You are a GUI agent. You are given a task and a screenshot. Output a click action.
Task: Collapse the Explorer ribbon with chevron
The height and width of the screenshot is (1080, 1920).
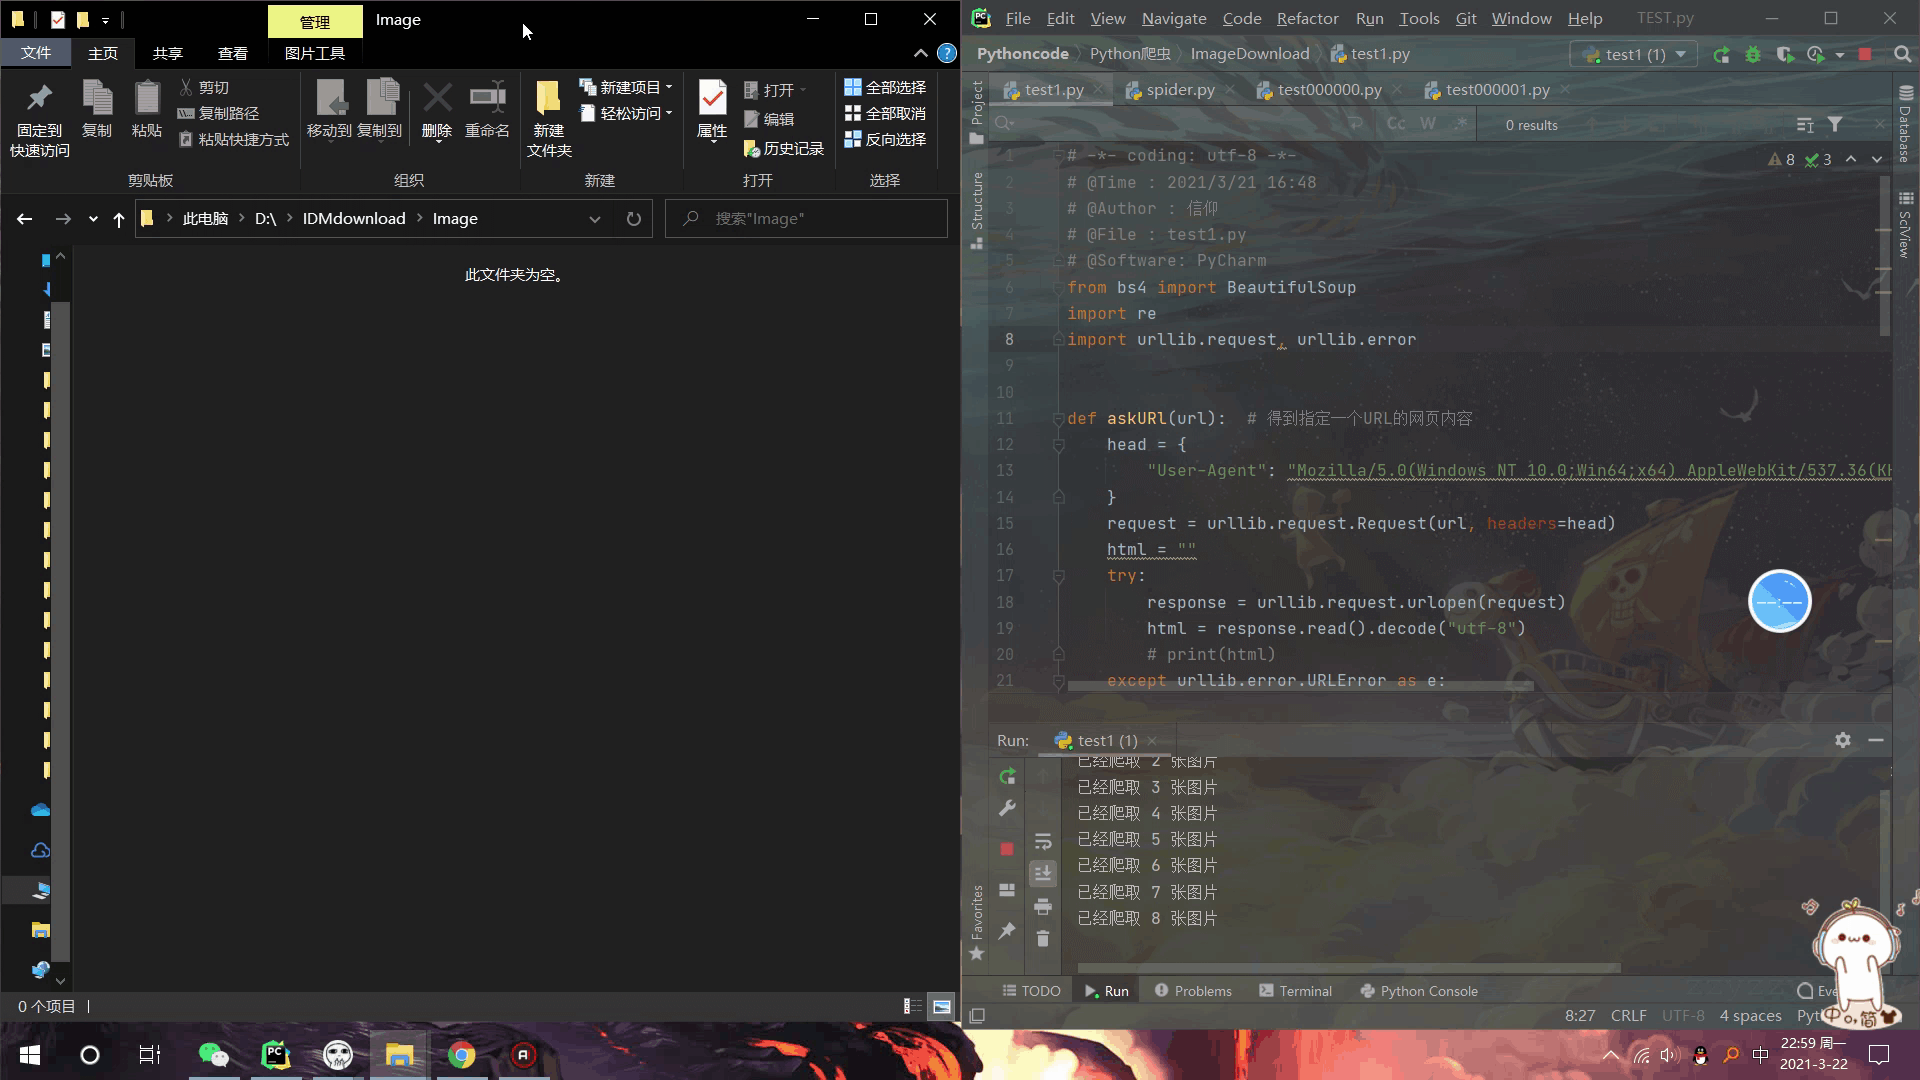pyautogui.click(x=920, y=53)
